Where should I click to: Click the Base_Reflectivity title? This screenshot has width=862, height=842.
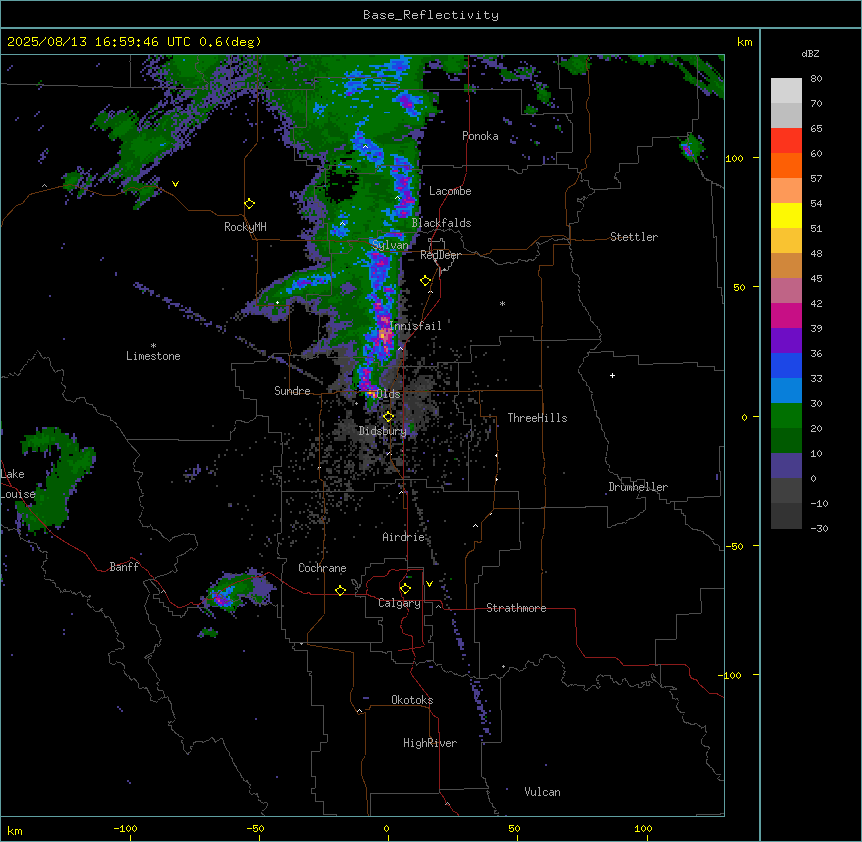click(430, 15)
